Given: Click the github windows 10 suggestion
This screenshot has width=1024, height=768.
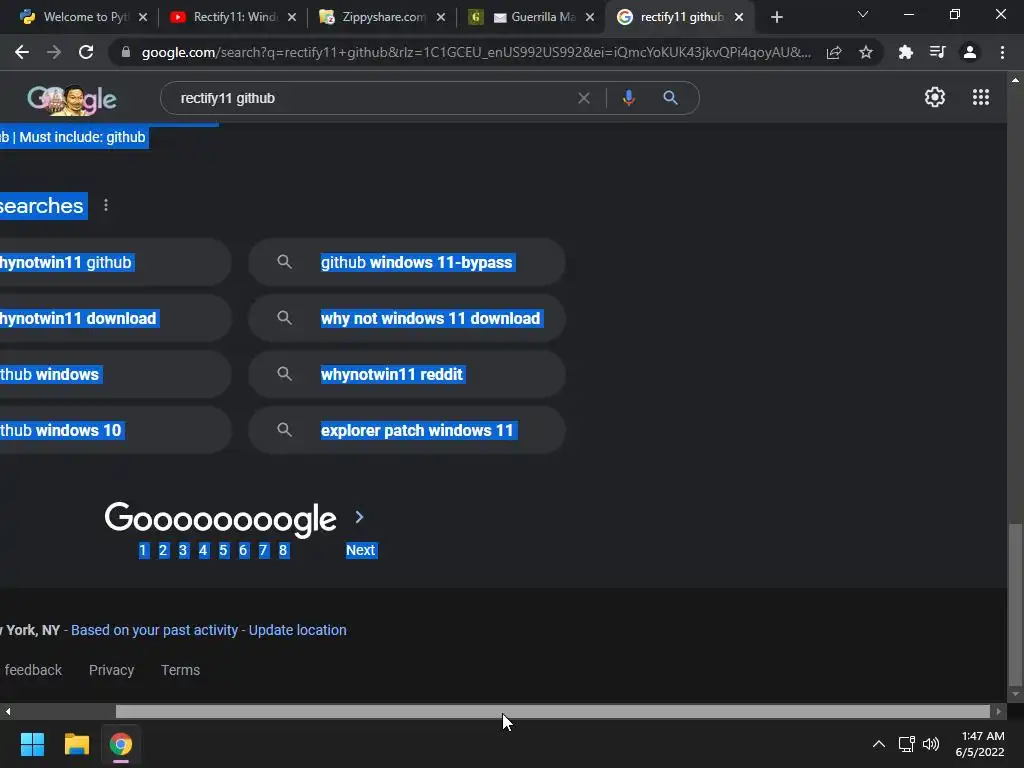Looking at the screenshot, I should tap(115, 430).
